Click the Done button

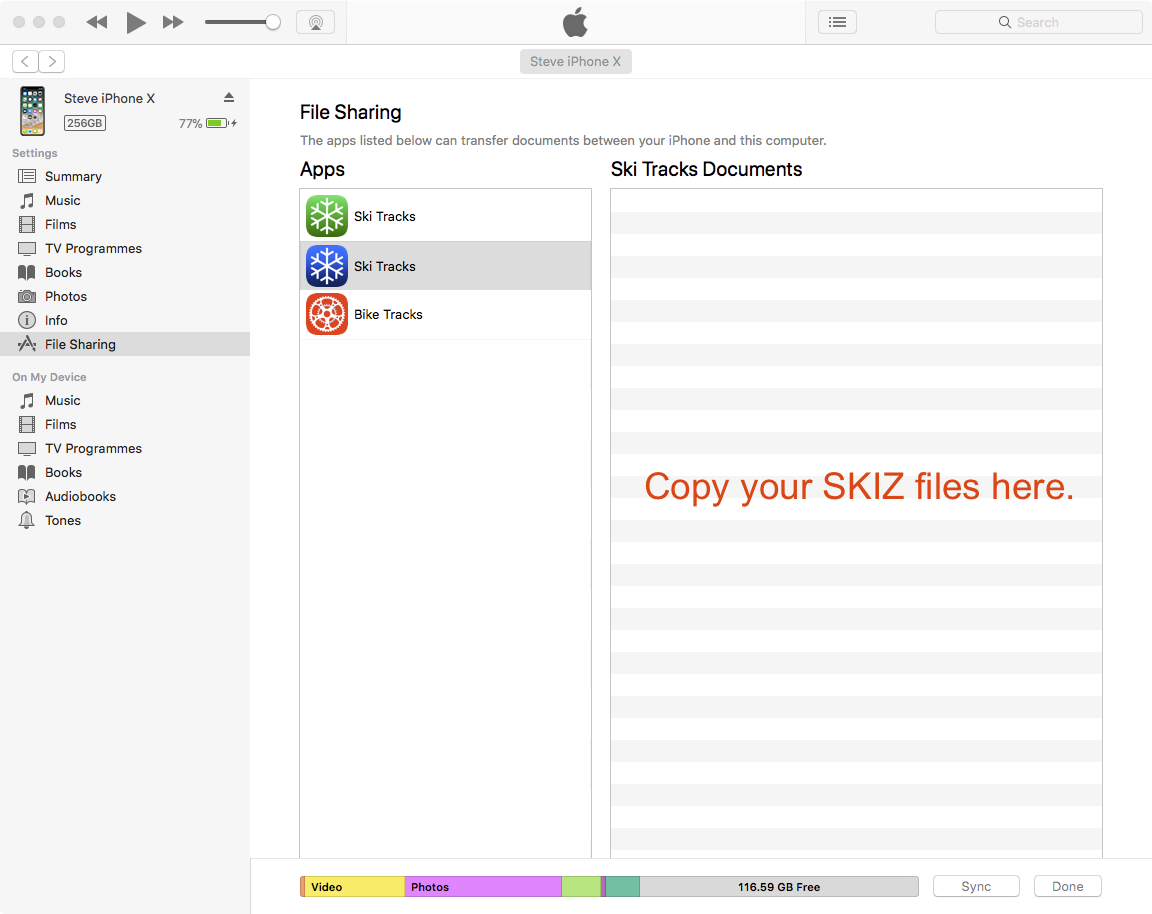click(x=1068, y=886)
